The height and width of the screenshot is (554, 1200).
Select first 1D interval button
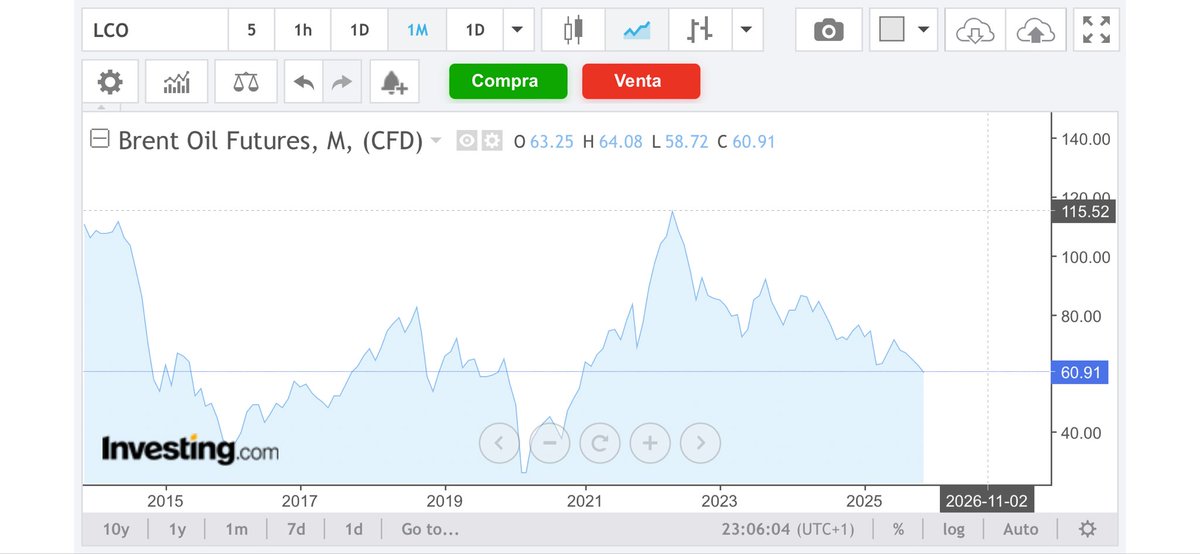[x=359, y=30]
